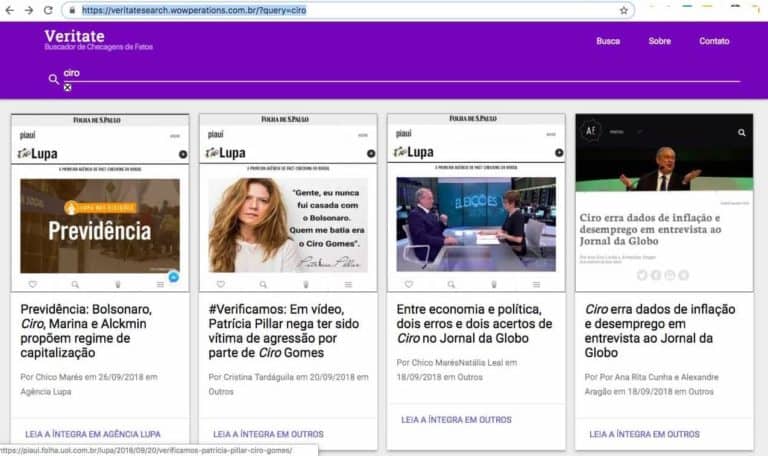Click Buscador de Checagens de Fatos subtitle
The height and width of the screenshot is (456, 768).
coord(98,47)
